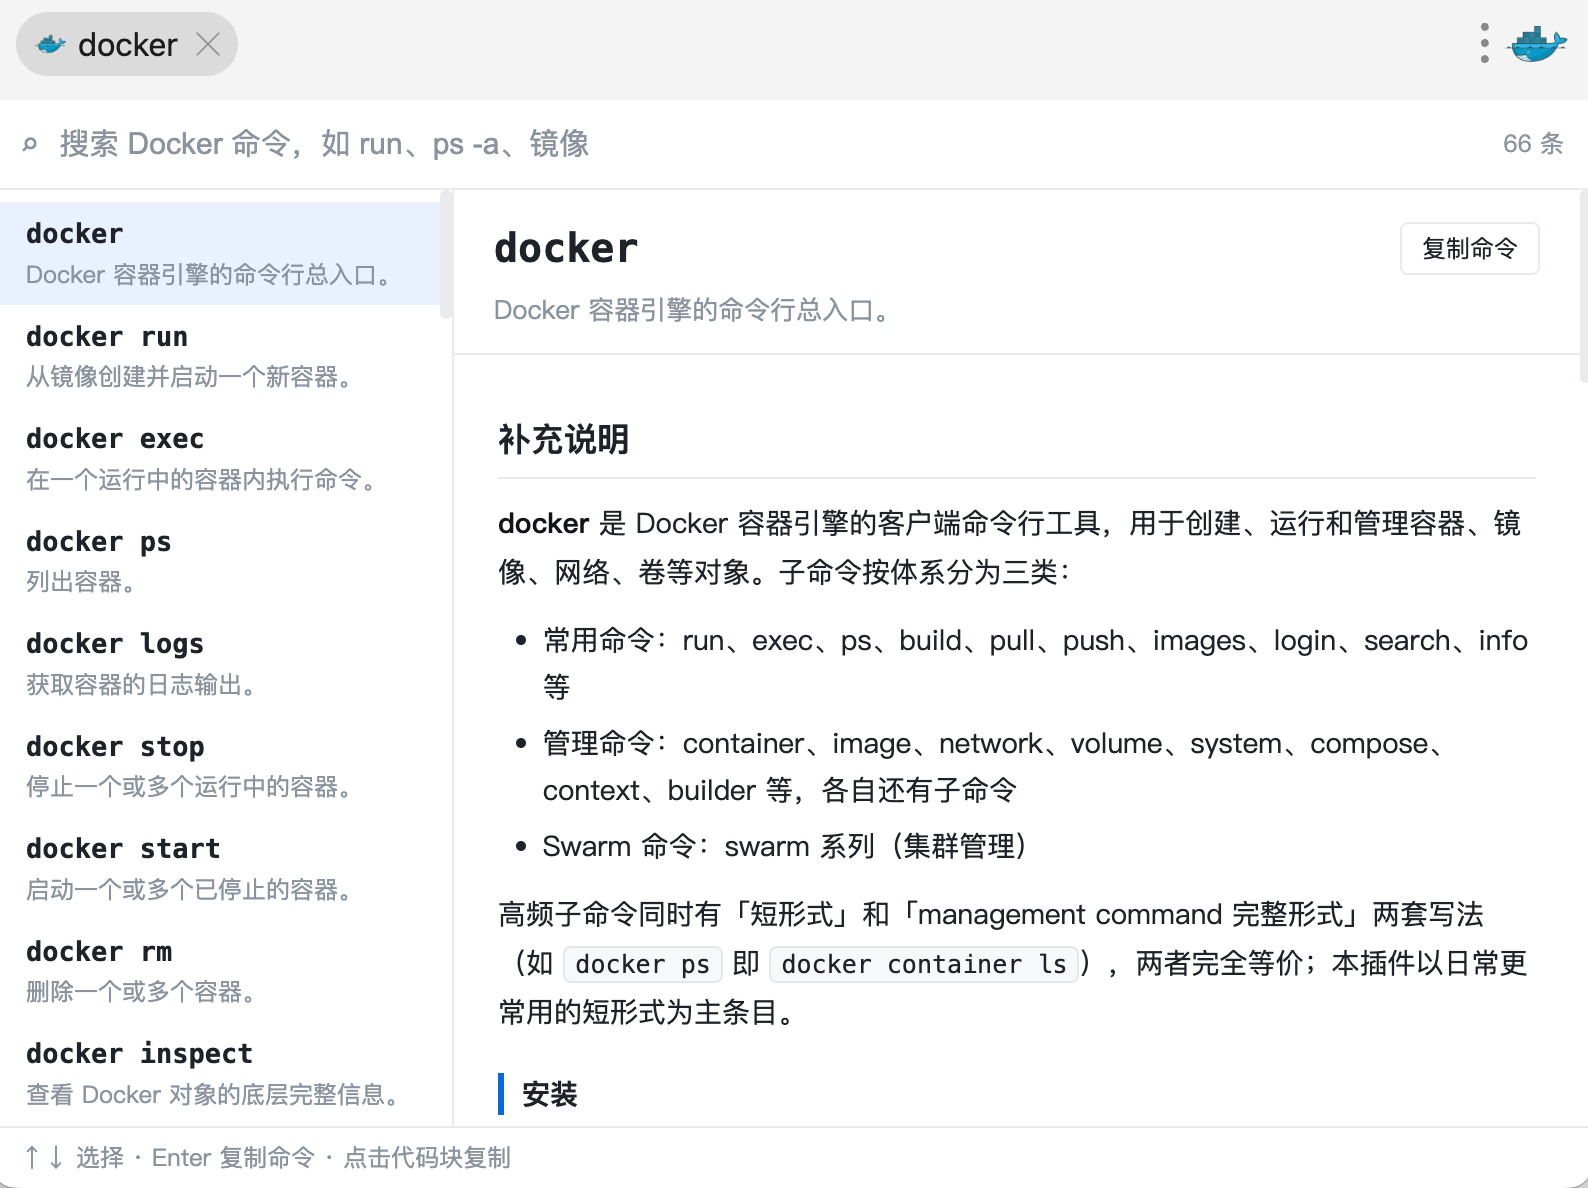Click the 补充说明 heading
Image resolution: width=1588 pixels, height=1188 pixels.
coord(564,439)
